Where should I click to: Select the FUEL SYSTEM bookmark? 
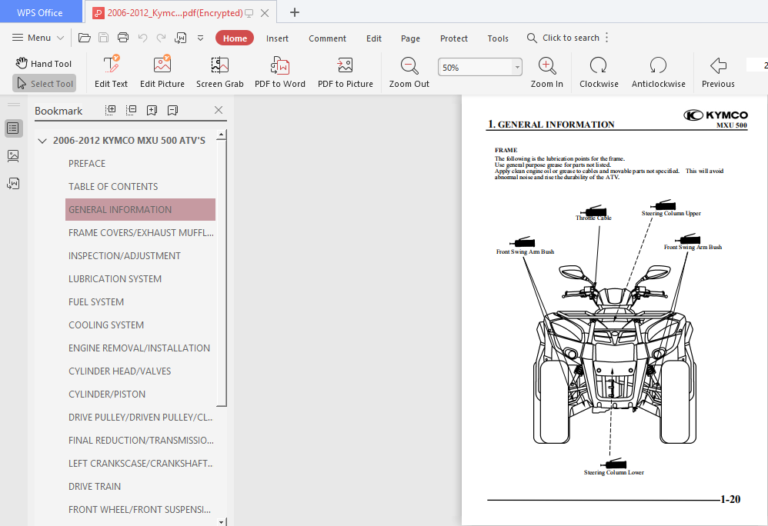pos(96,302)
